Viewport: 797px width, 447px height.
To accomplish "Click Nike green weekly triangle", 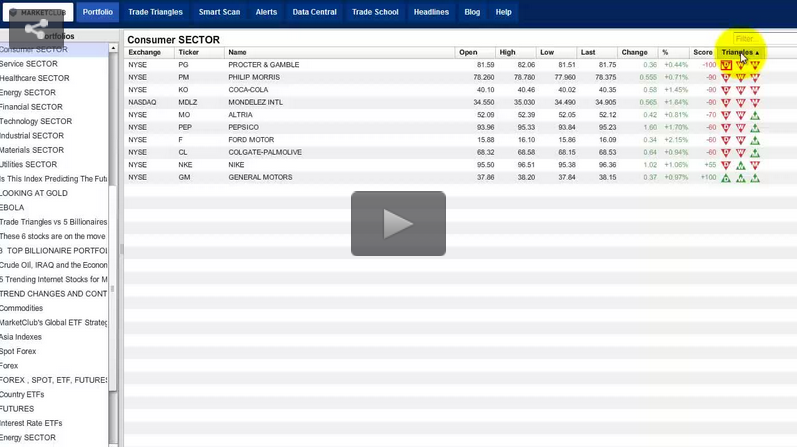I will point(741,165).
